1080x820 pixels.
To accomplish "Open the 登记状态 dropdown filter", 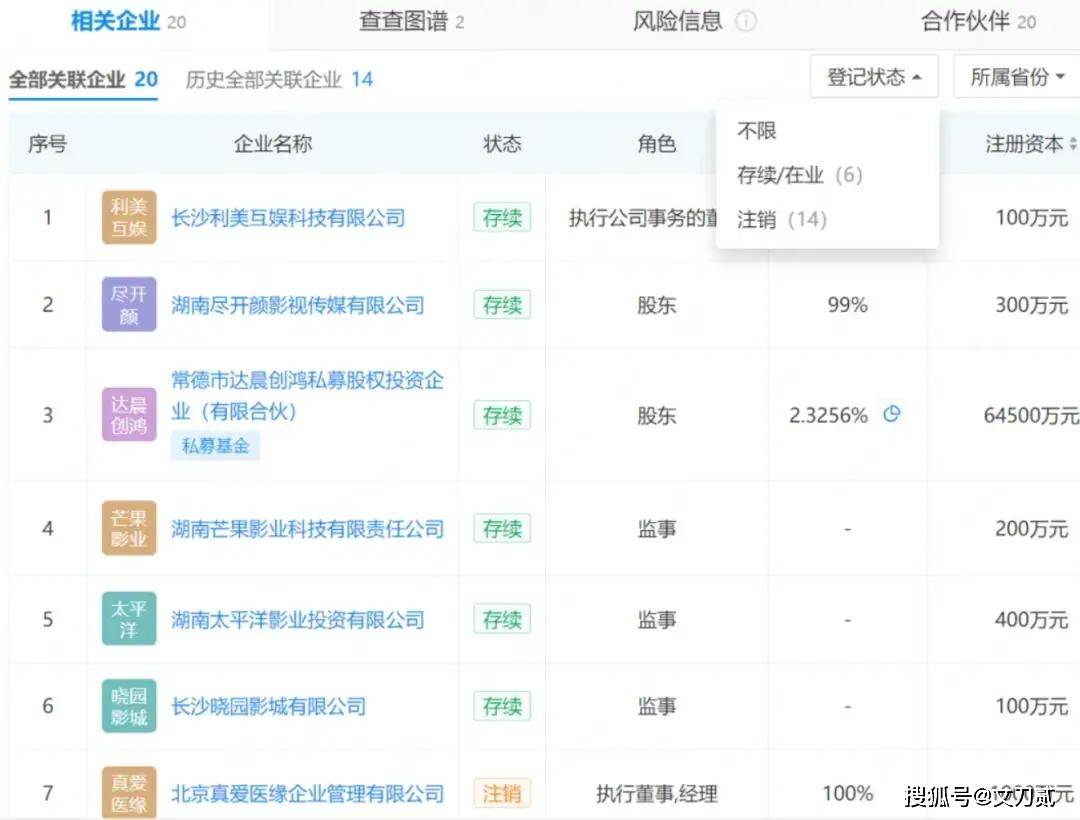I will pyautogui.click(x=874, y=77).
